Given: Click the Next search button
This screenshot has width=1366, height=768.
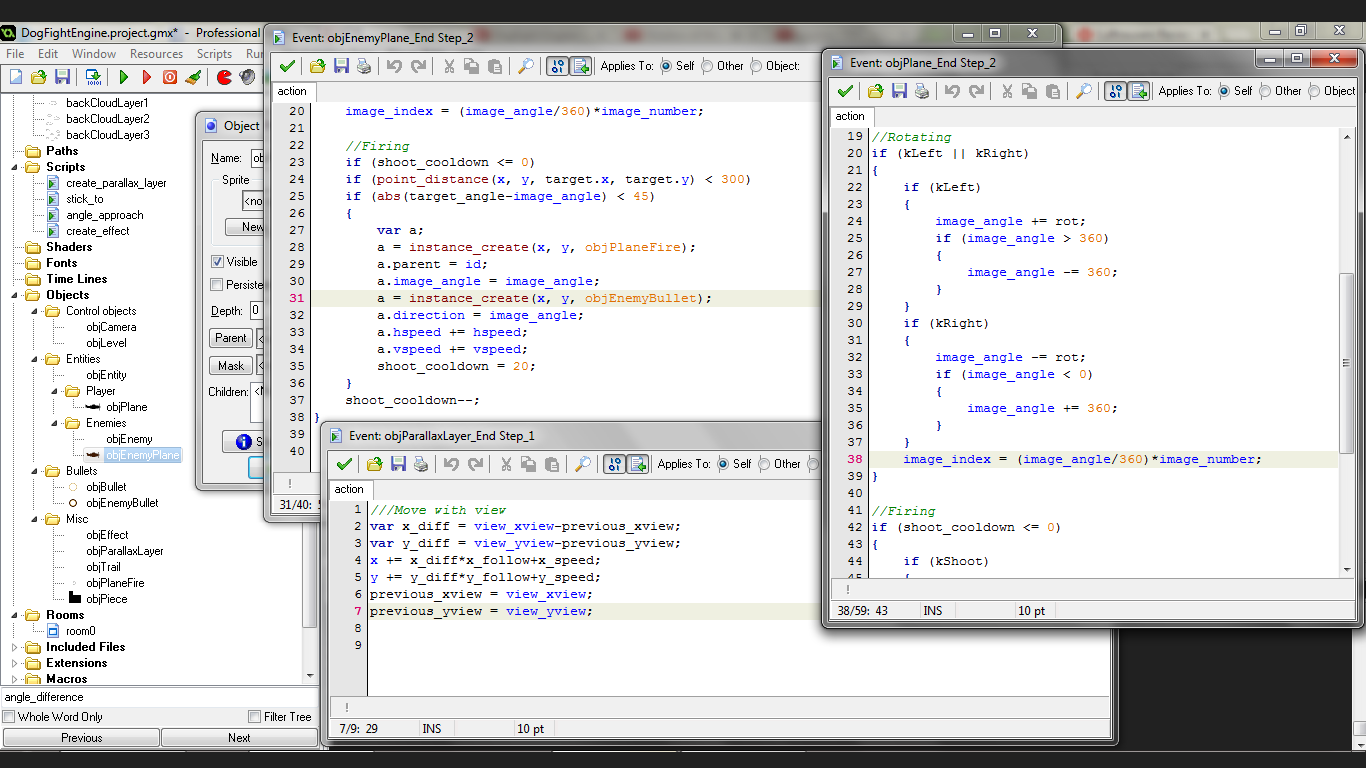Looking at the screenshot, I should (x=239, y=738).
